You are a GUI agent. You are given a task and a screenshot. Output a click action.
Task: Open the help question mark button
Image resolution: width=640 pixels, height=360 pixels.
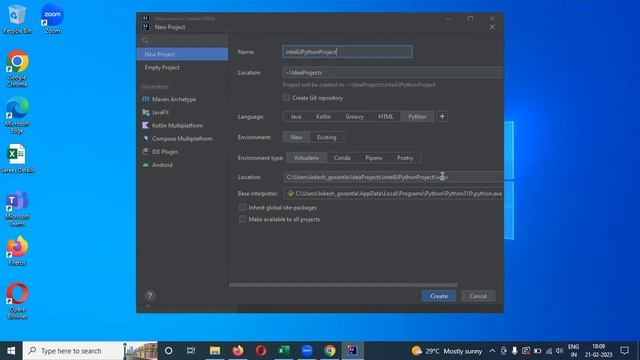150,295
